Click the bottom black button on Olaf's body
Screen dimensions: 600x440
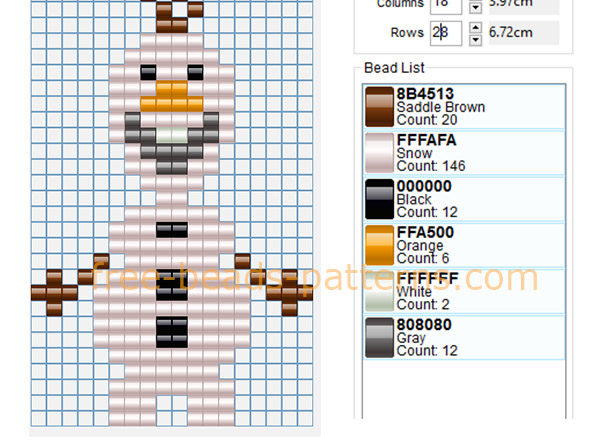[x=172, y=332]
